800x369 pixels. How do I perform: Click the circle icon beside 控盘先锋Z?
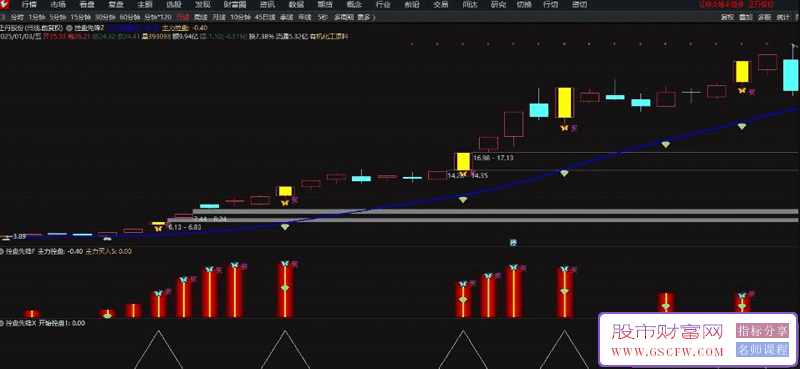coord(69,29)
